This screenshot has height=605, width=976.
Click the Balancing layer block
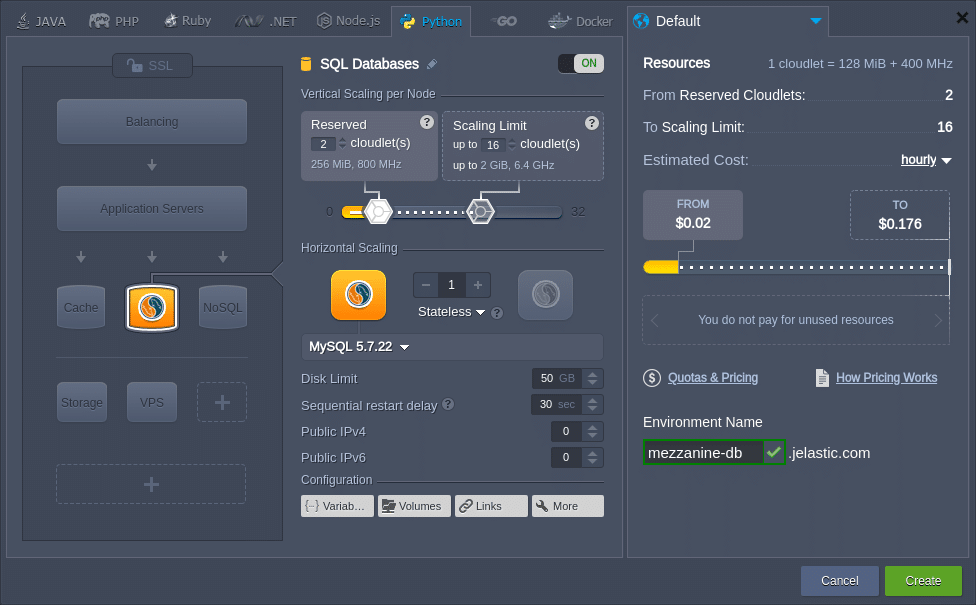(152, 122)
